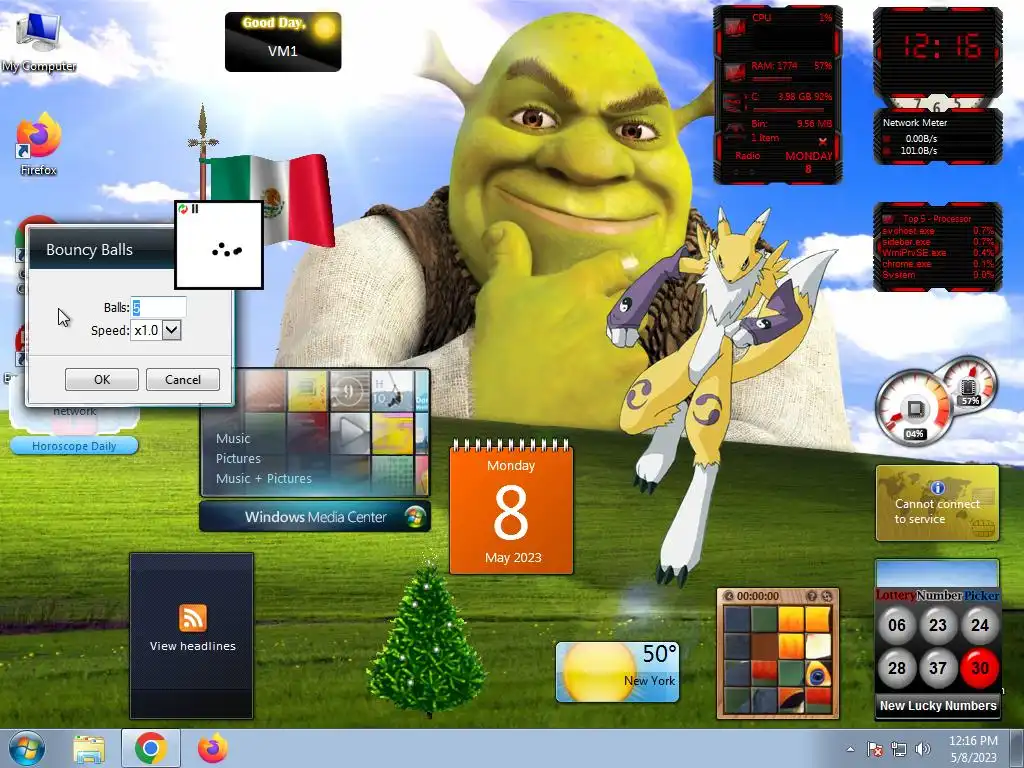Click lottery ball number 37
1024x768 pixels.
tap(938, 667)
